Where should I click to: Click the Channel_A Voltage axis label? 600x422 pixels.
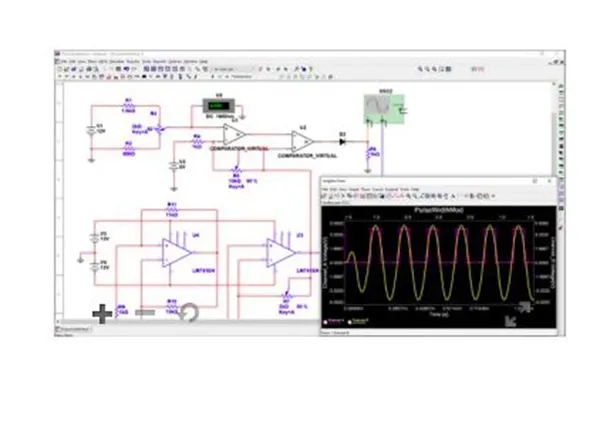(x=326, y=262)
